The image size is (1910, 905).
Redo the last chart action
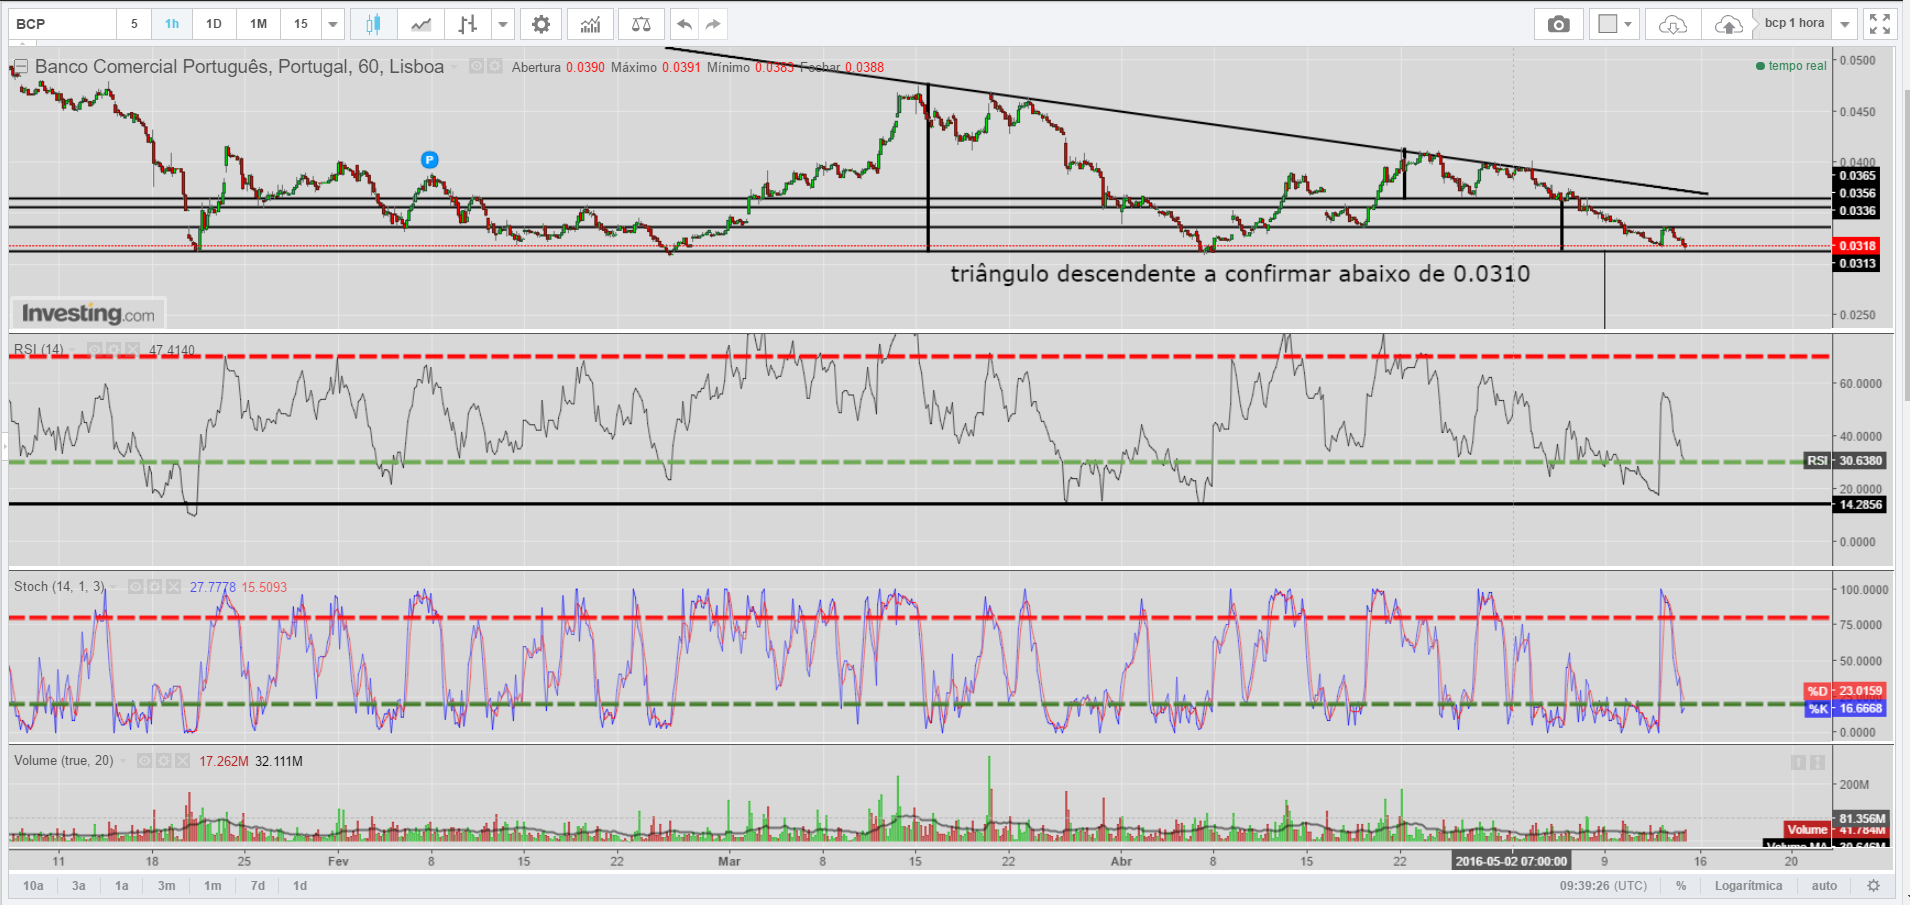point(713,24)
